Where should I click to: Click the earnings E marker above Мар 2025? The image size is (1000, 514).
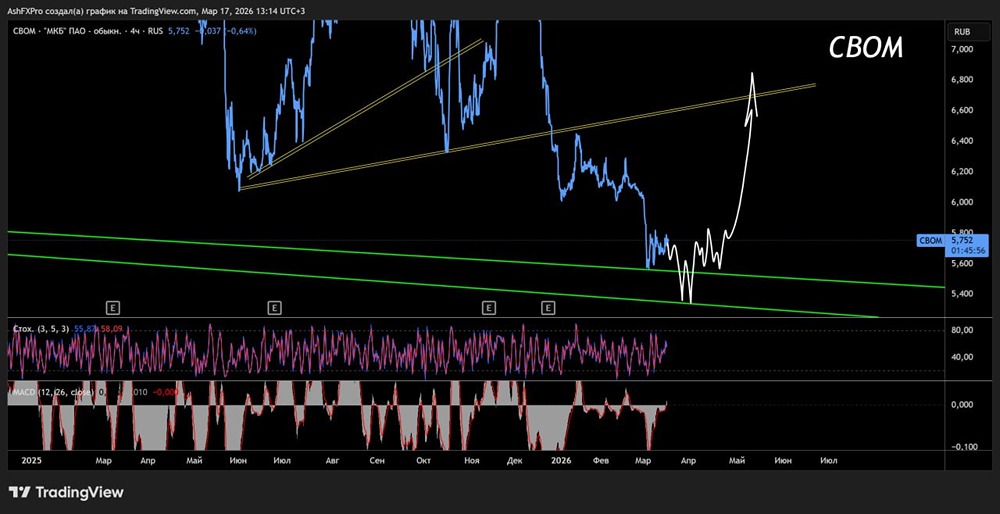[x=114, y=308]
